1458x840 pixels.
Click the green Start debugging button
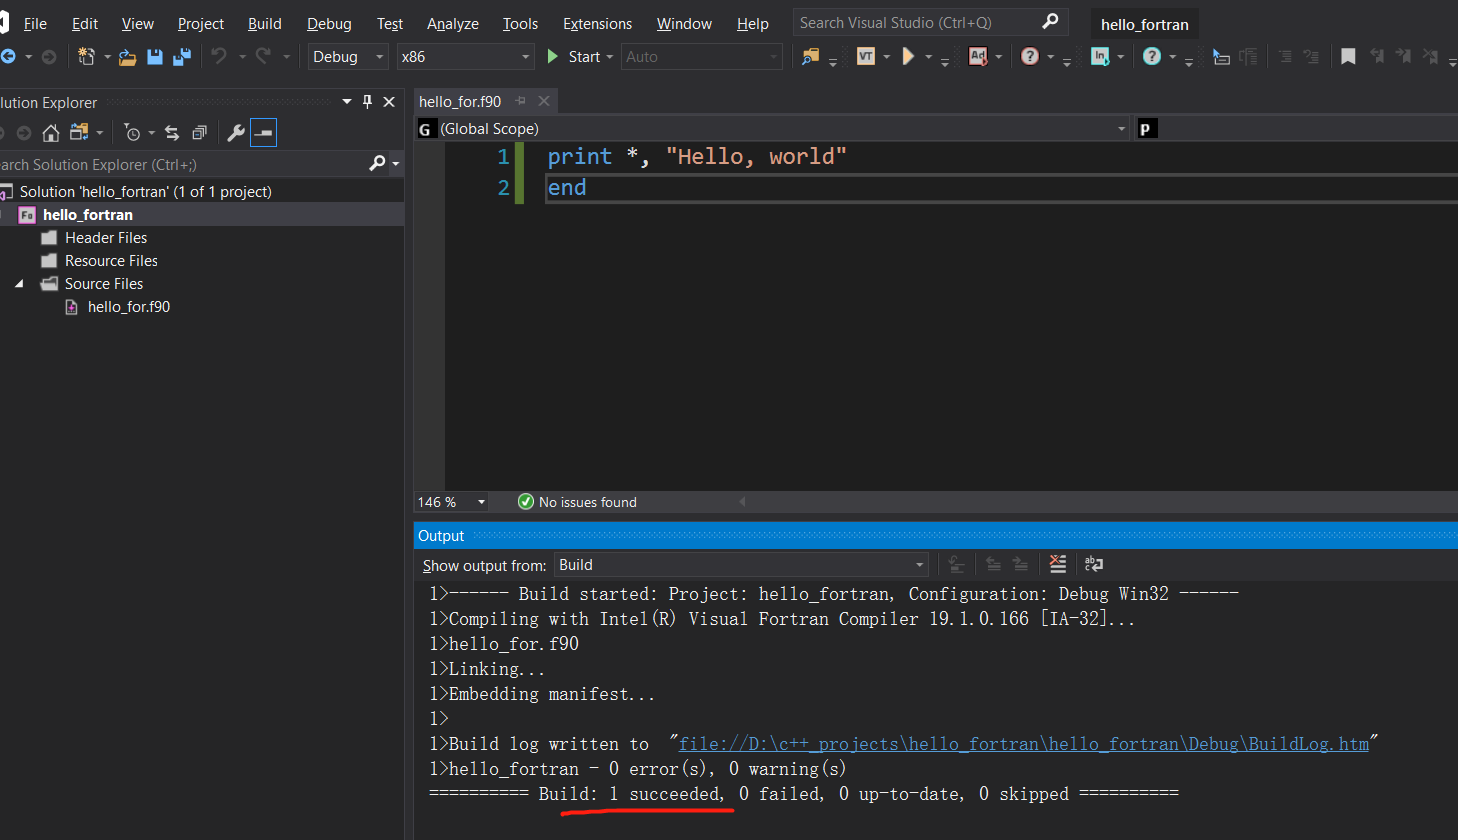[x=574, y=57]
